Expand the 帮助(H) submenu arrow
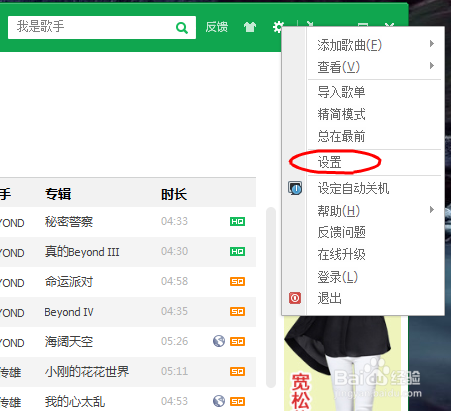 tap(432, 210)
